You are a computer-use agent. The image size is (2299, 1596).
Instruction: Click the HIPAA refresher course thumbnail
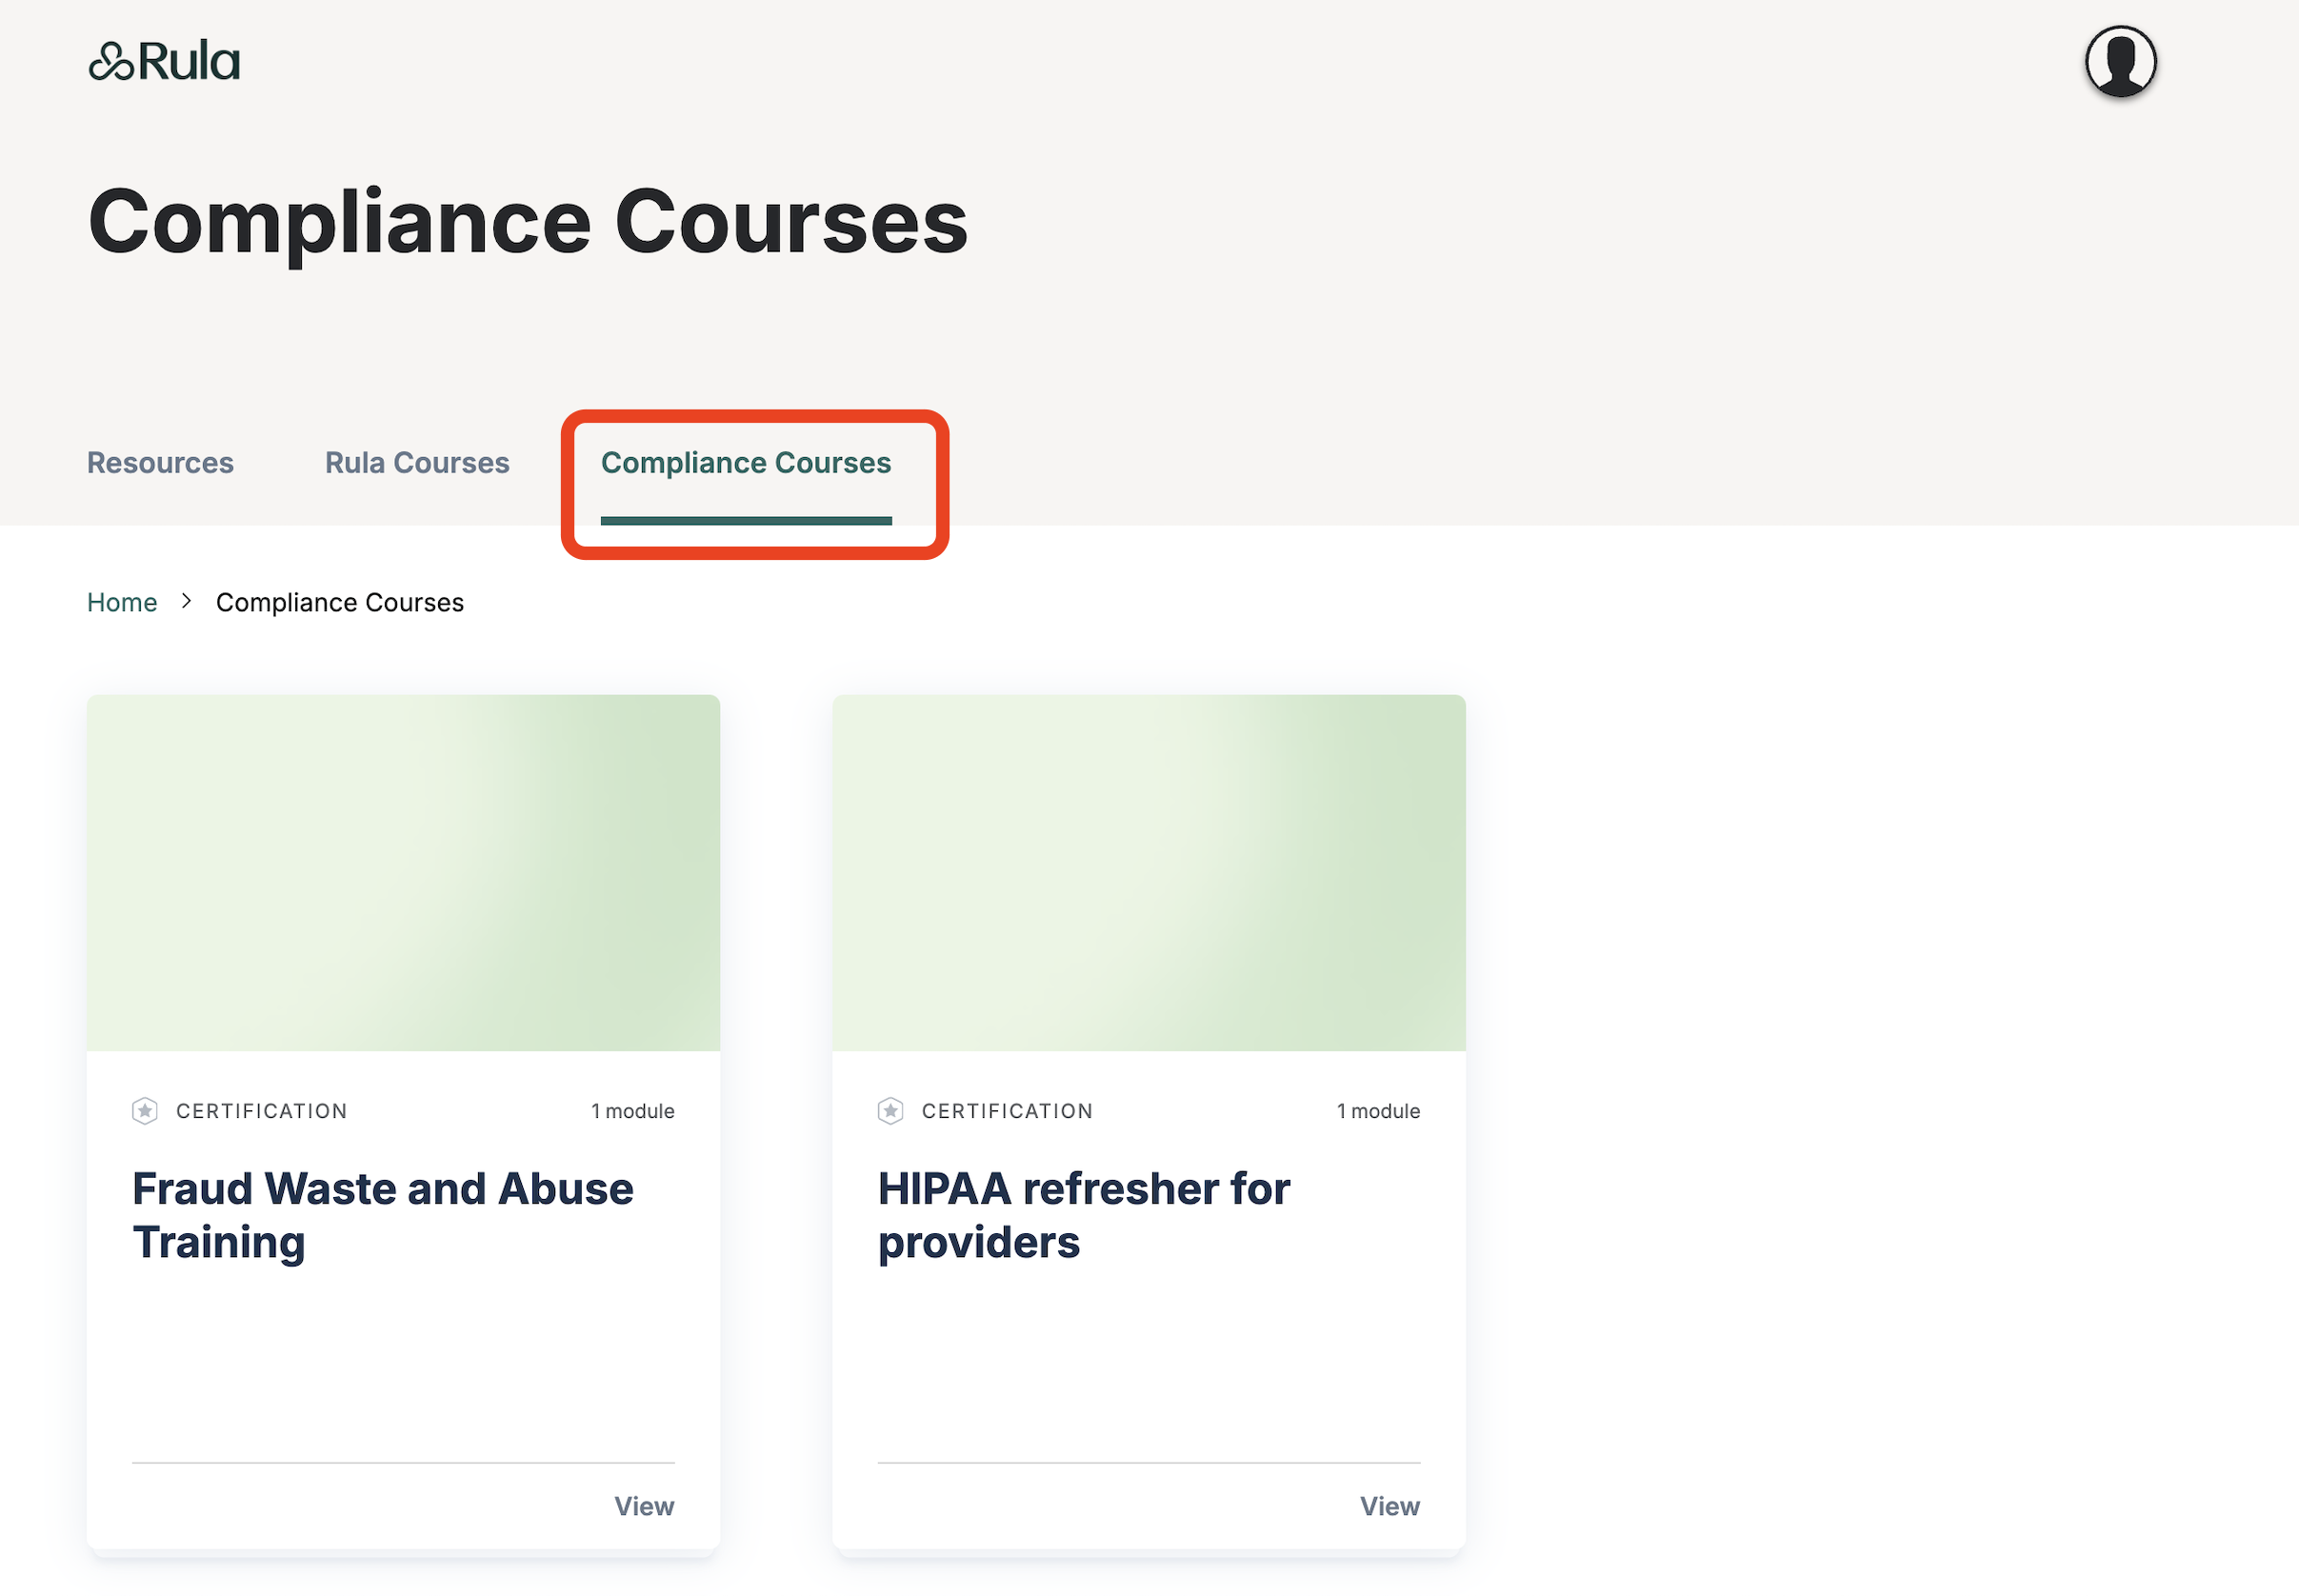point(1148,872)
